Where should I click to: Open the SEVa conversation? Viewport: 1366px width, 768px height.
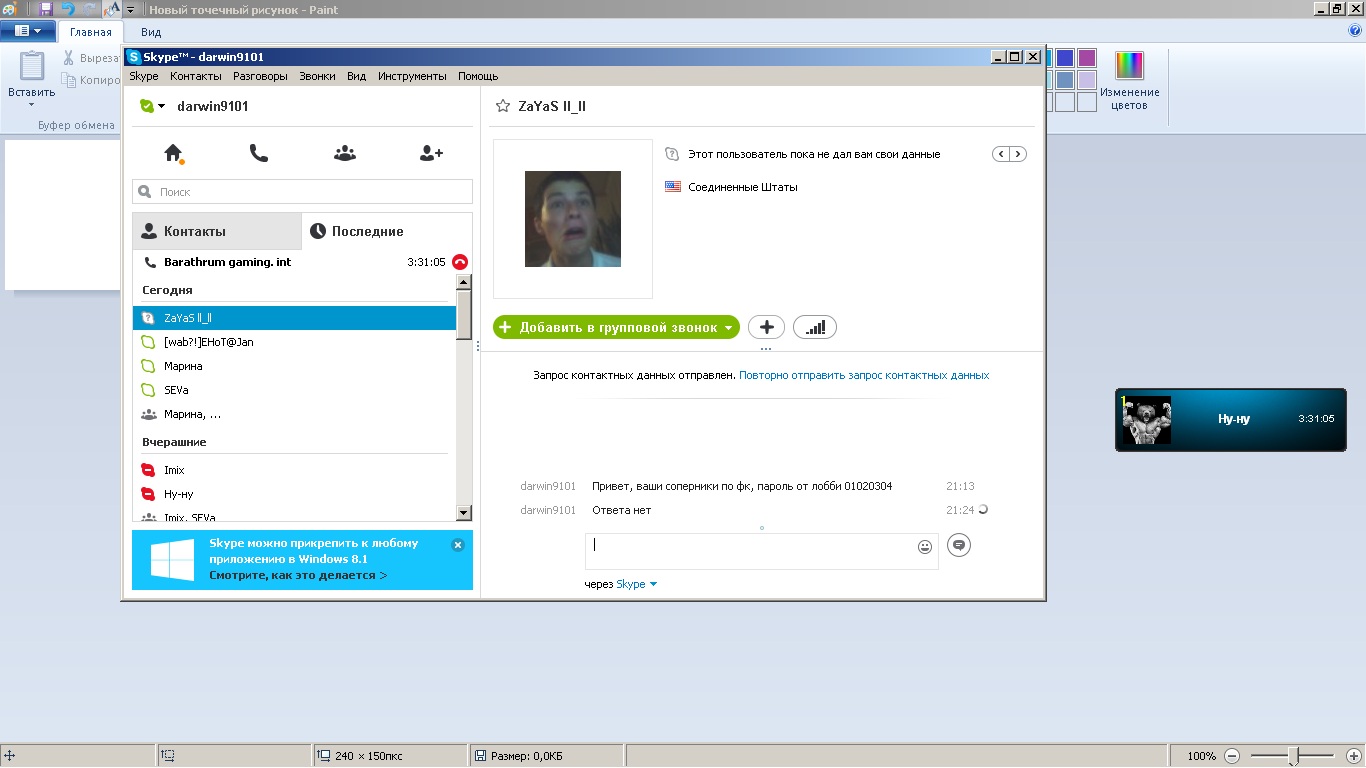[294, 390]
